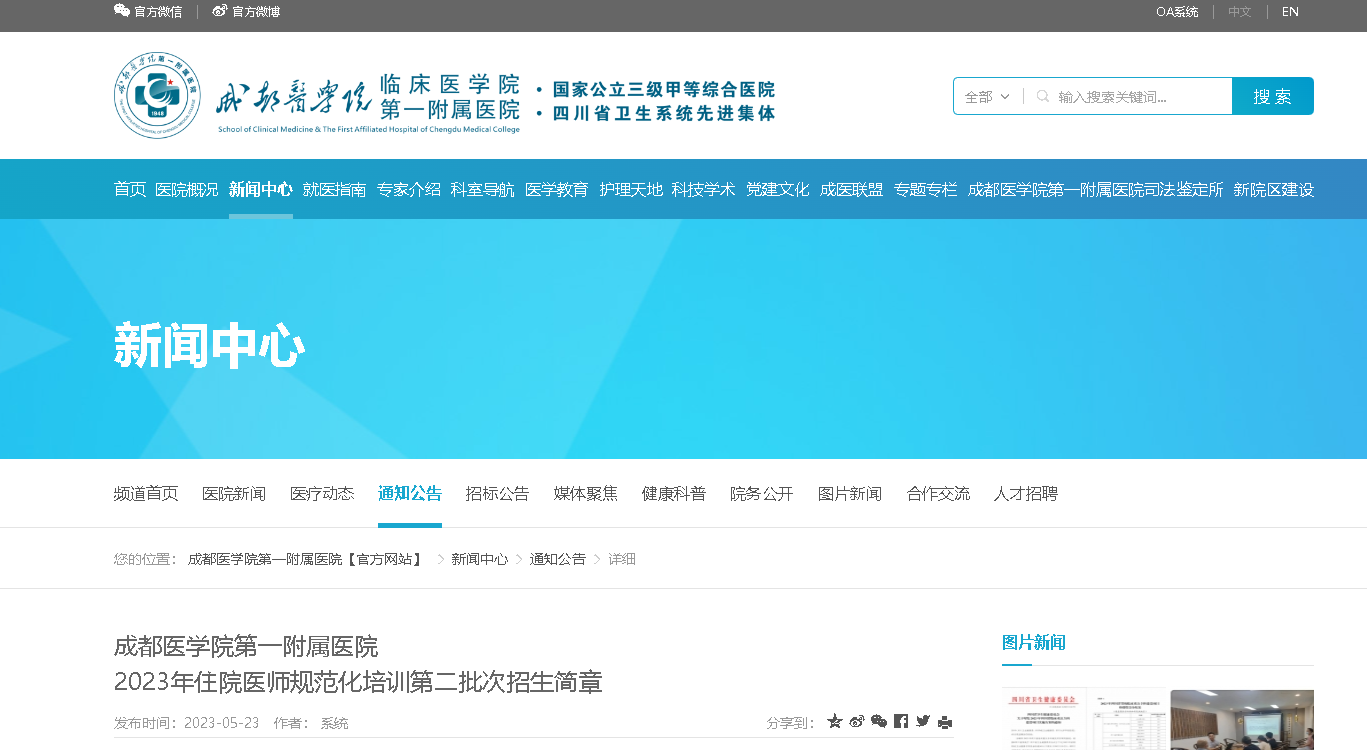Focus the search keyword input field
This screenshot has height=750, width=1367.
click(1140, 97)
